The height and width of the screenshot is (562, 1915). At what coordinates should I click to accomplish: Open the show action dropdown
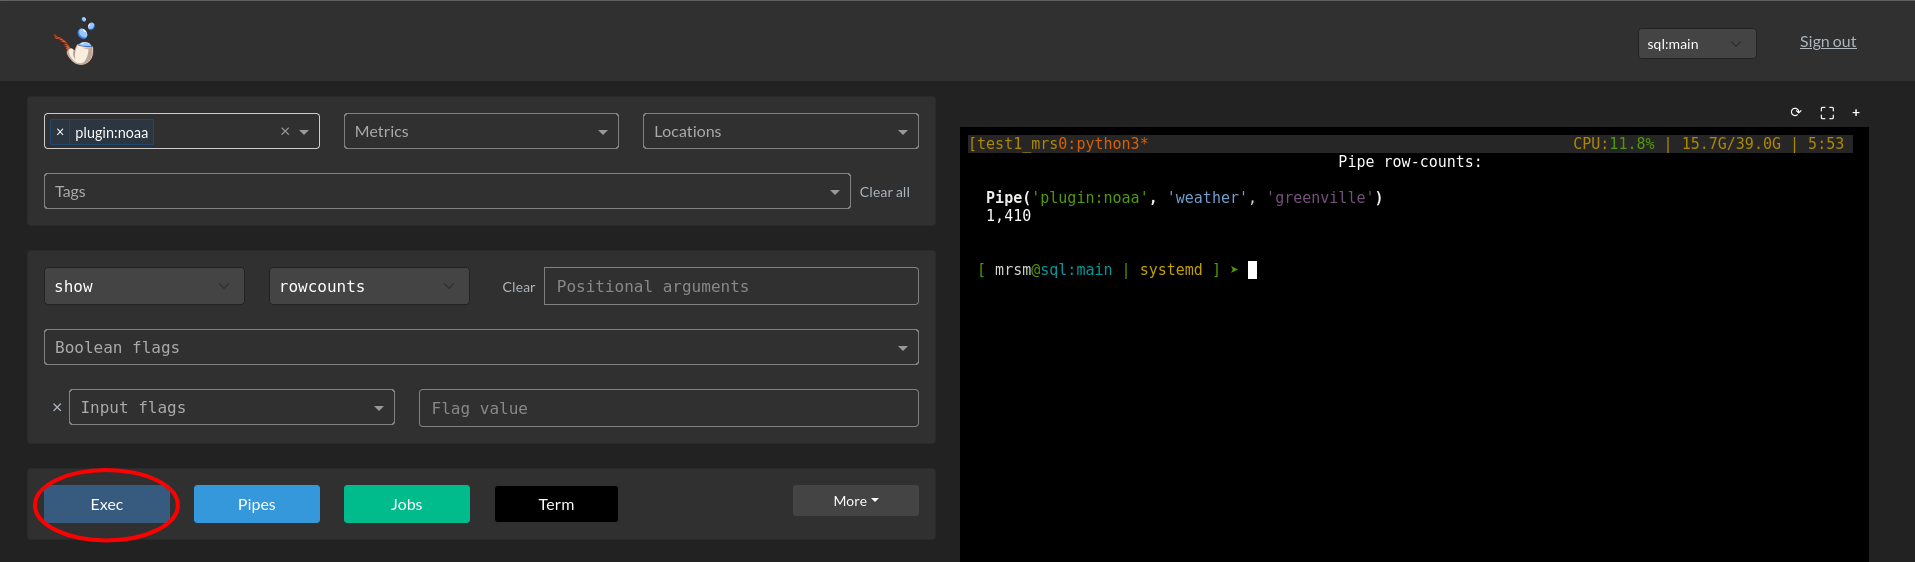[144, 286]
